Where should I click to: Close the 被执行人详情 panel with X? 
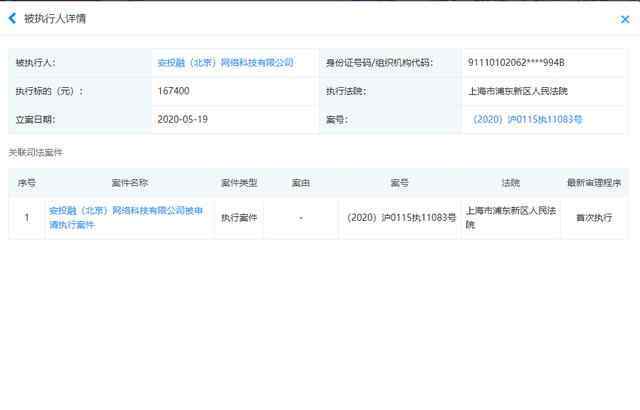624,19
